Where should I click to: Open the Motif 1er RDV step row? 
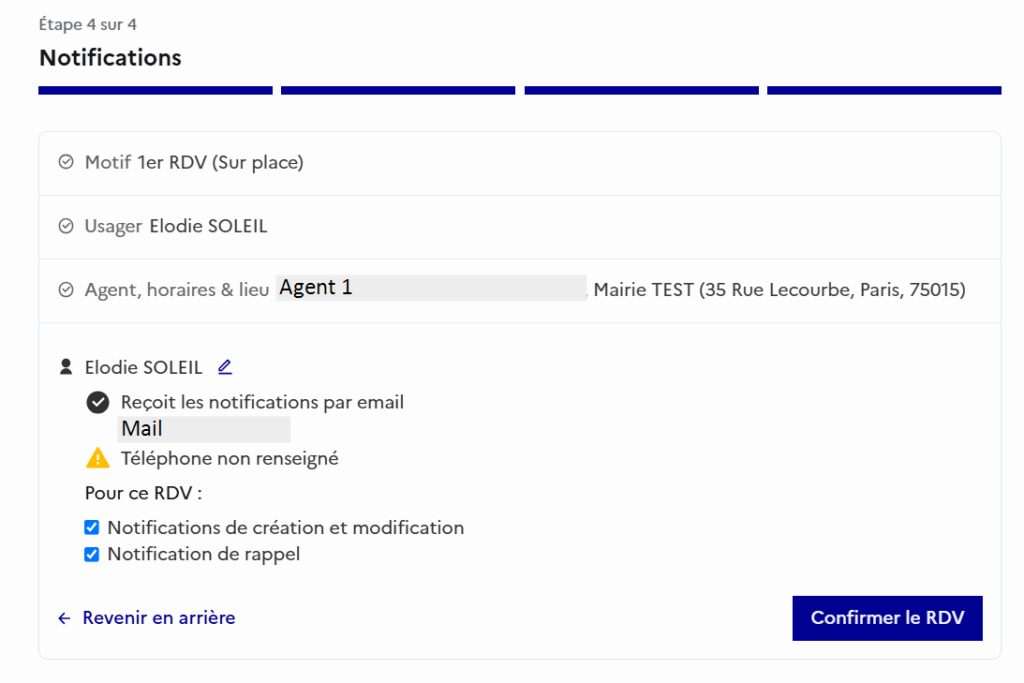click(520, 163)
